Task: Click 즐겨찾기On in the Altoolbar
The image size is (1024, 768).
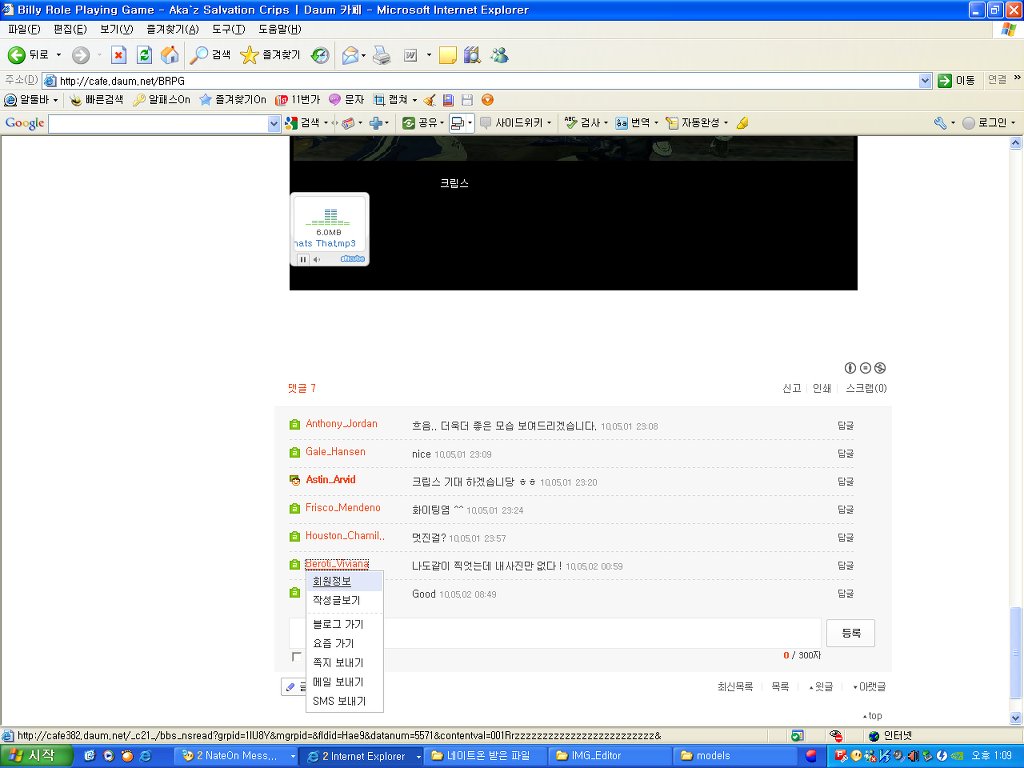Action: [233, 100]
